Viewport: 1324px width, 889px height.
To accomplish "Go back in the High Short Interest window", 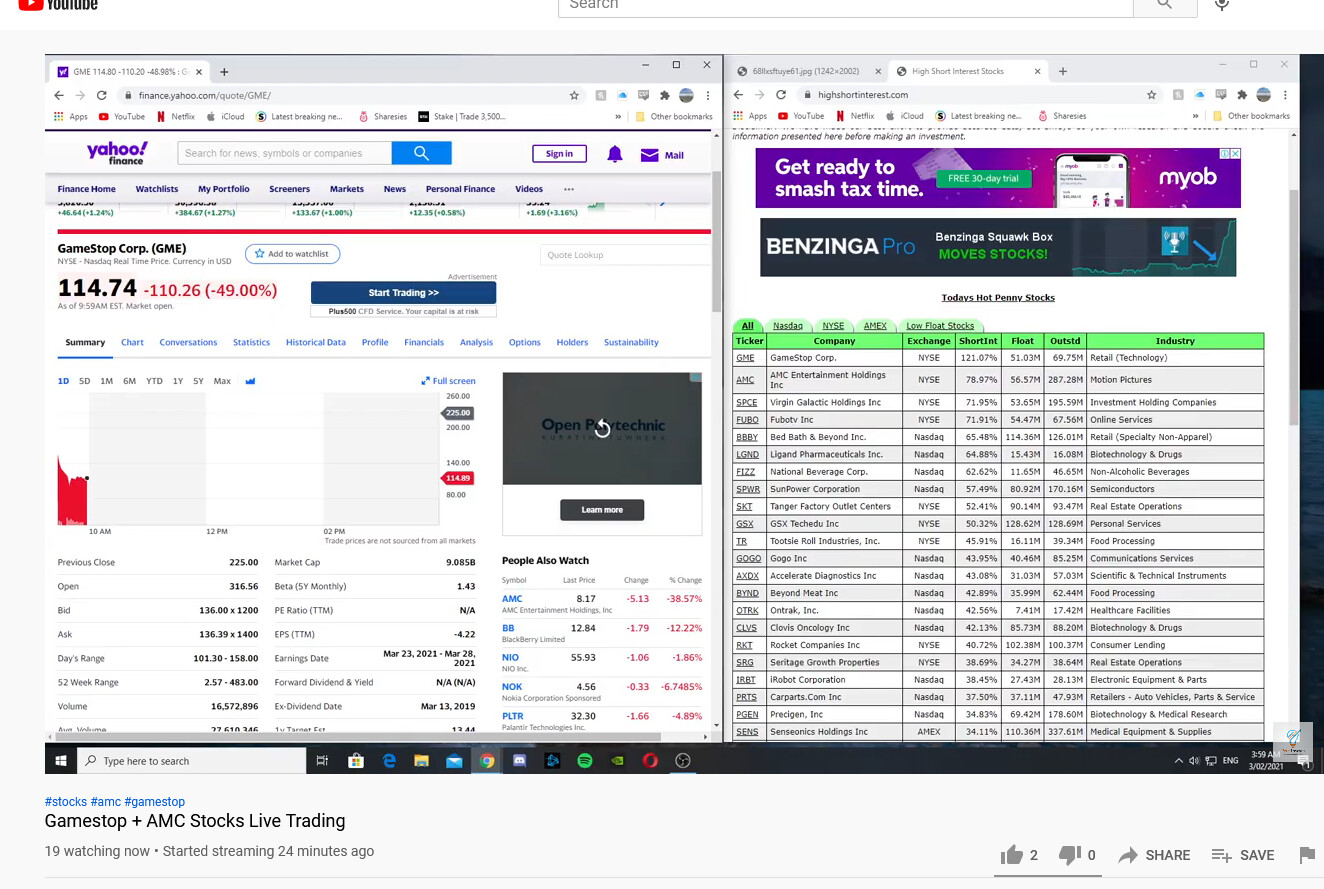I will click(x=739, y=95).
